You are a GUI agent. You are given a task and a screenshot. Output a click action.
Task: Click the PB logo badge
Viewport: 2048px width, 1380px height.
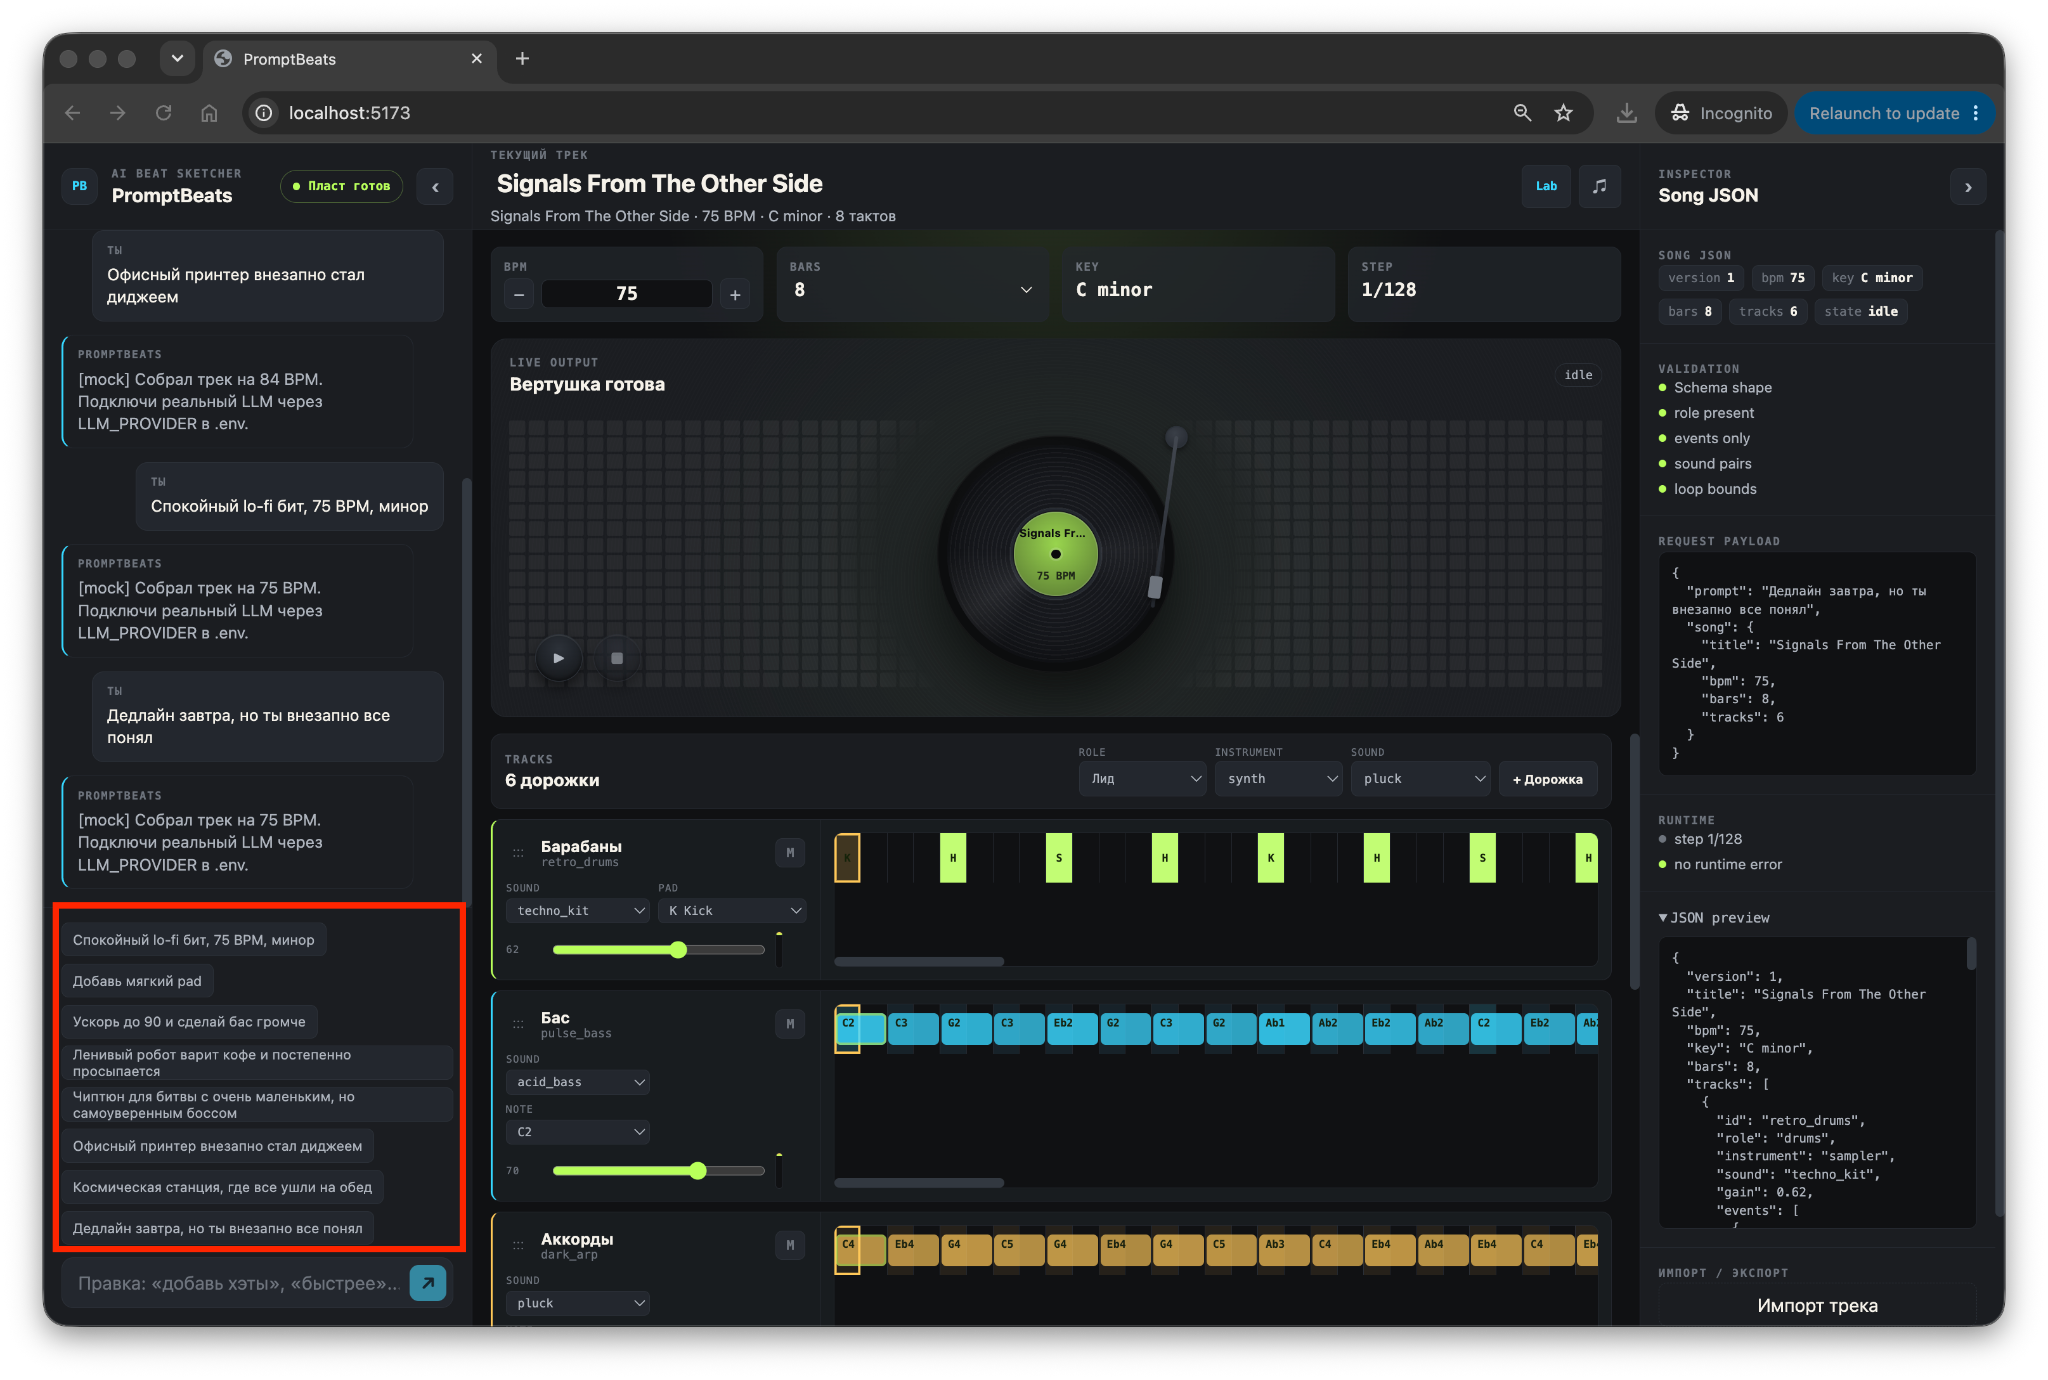(80, 186)
